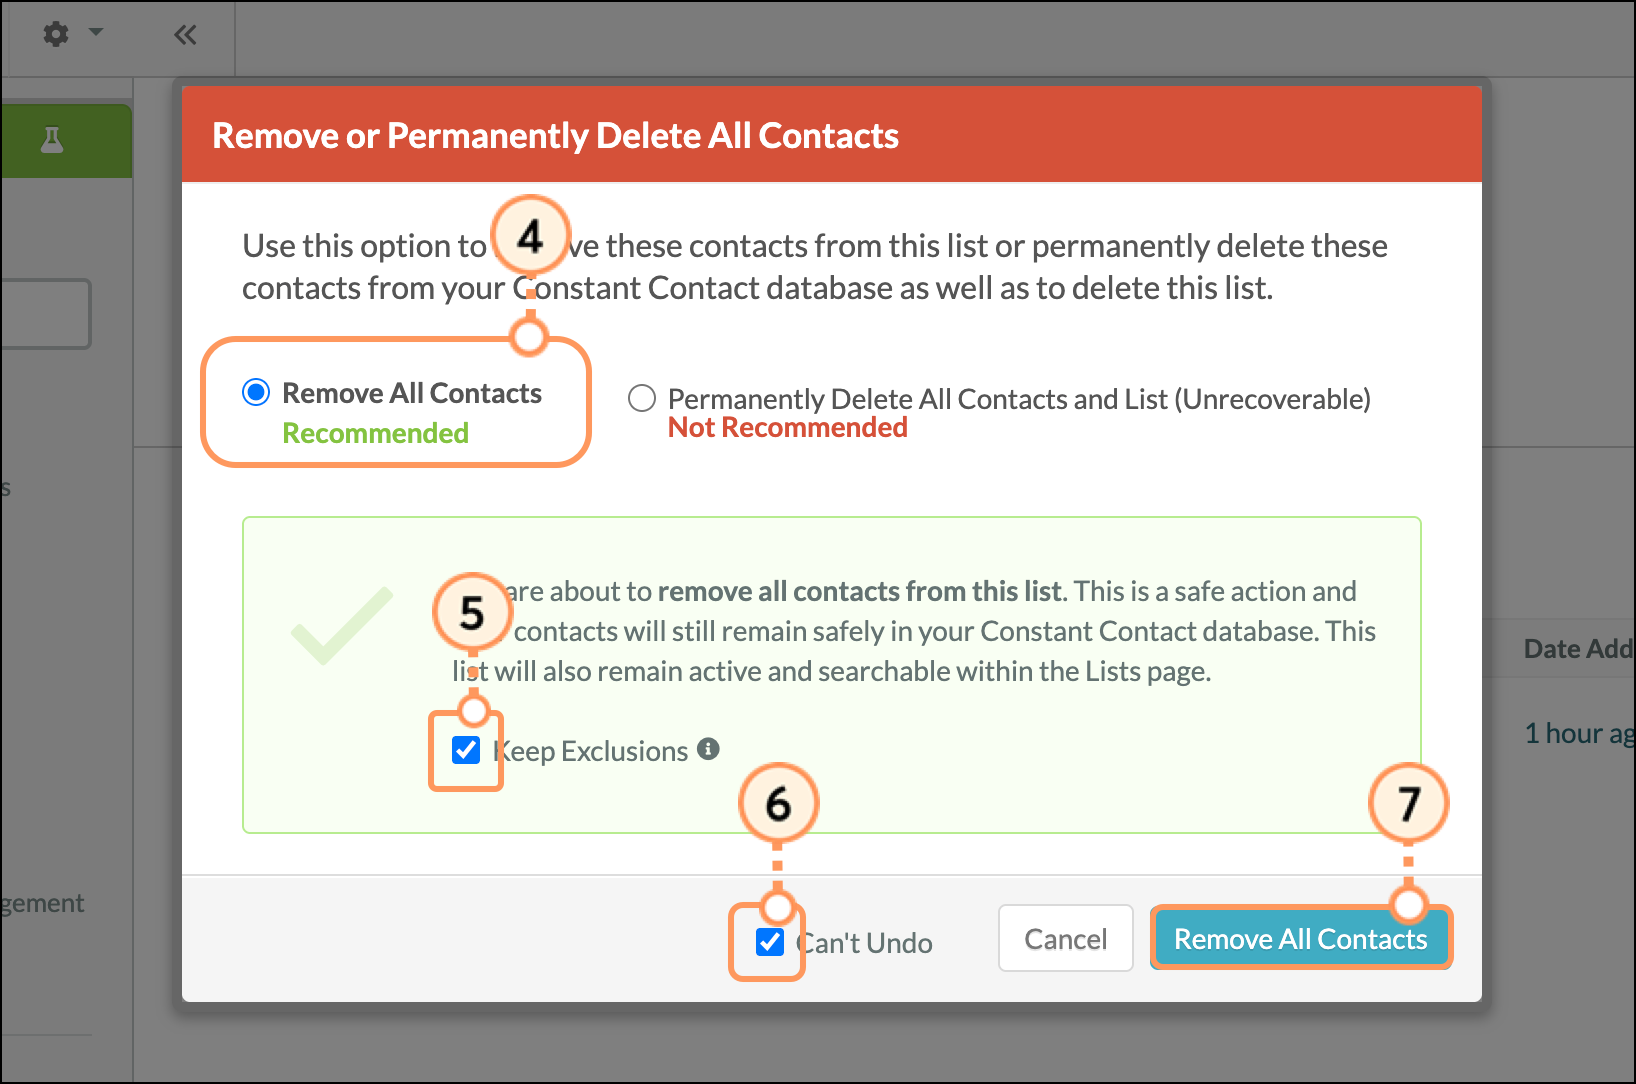This screenshot has height=1084, width=1636.
Task: Open the green flask icon tab
Action: (x=52, y=140)
